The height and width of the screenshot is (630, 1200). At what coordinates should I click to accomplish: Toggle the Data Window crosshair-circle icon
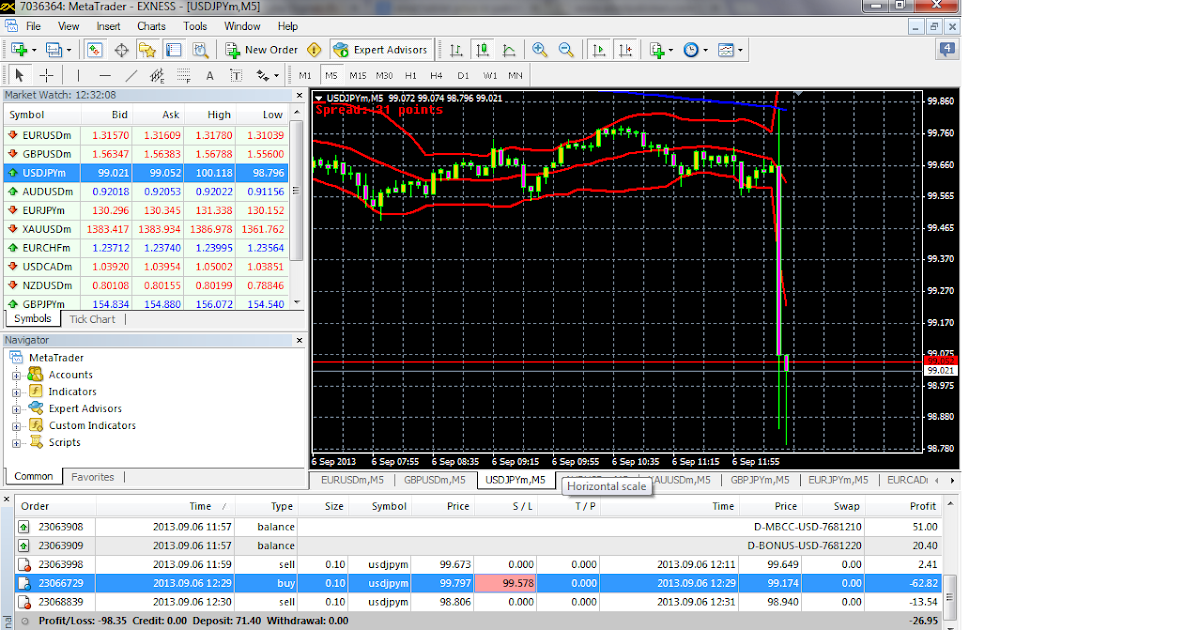[122, 49]
